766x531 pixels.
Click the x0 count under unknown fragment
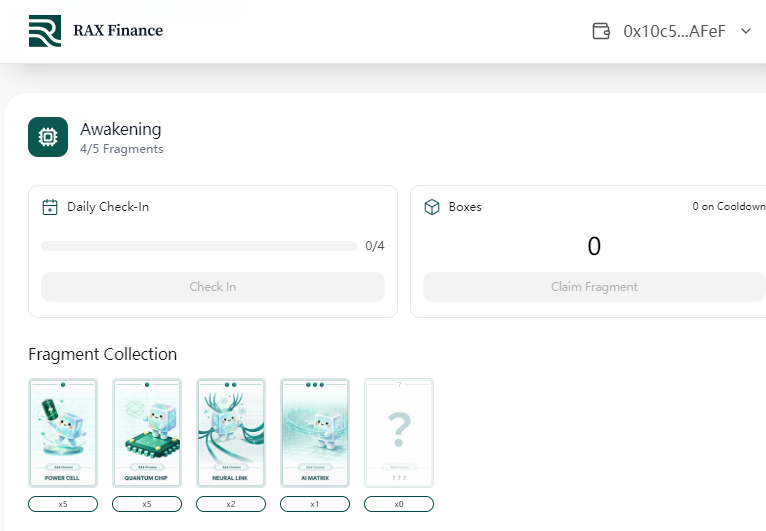[399, 504]
